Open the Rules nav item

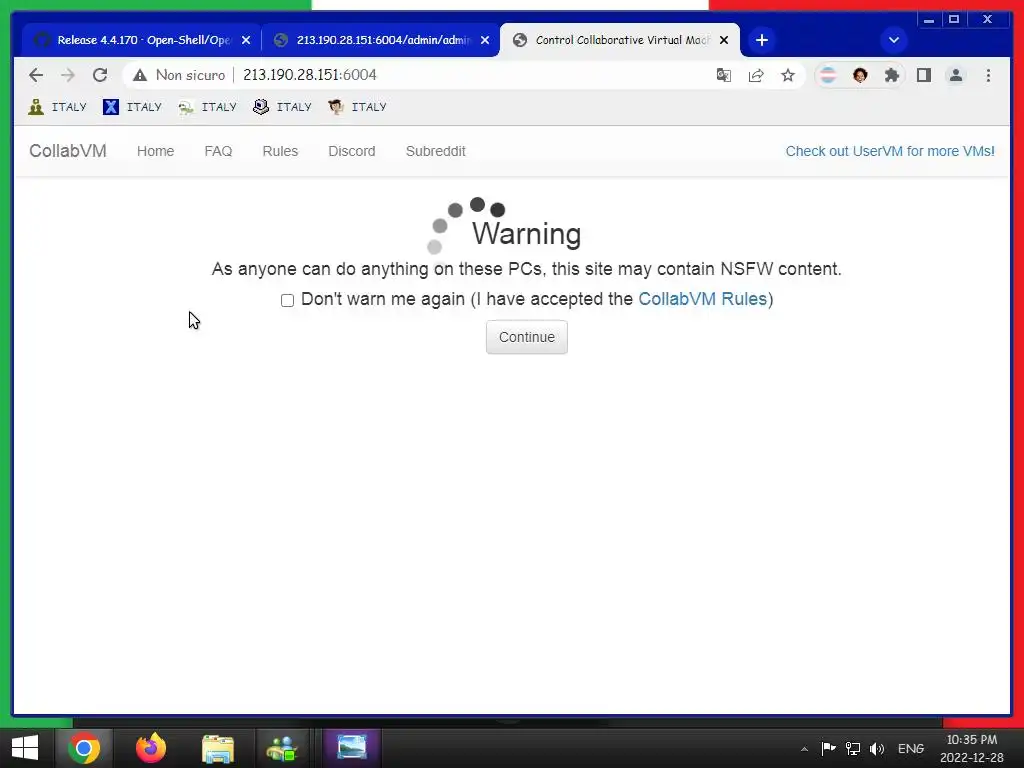[x=280, y=151]
